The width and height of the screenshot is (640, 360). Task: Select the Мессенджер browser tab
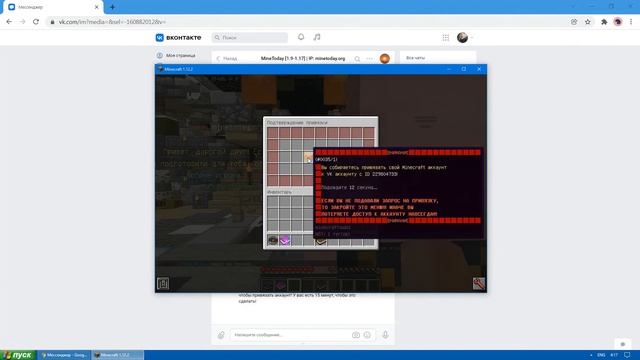[x=52, y=7]
